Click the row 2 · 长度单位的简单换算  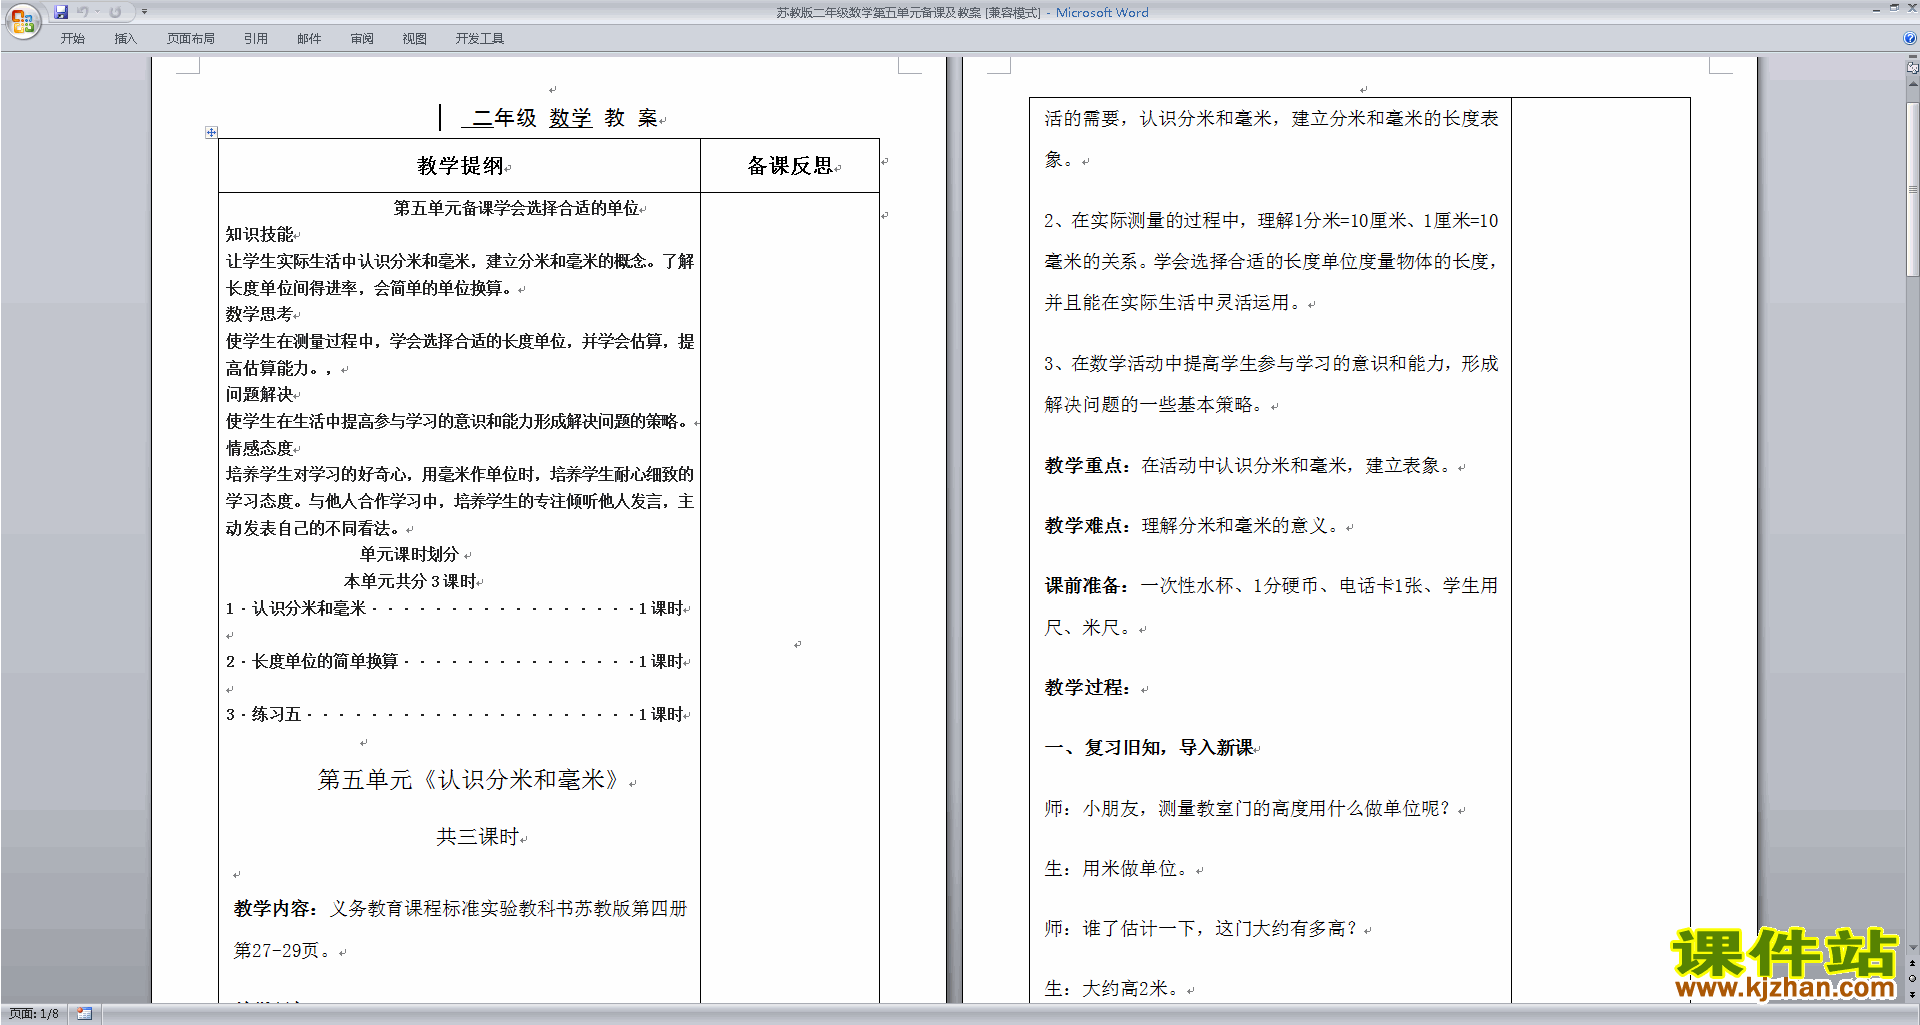tap(455, 661)
